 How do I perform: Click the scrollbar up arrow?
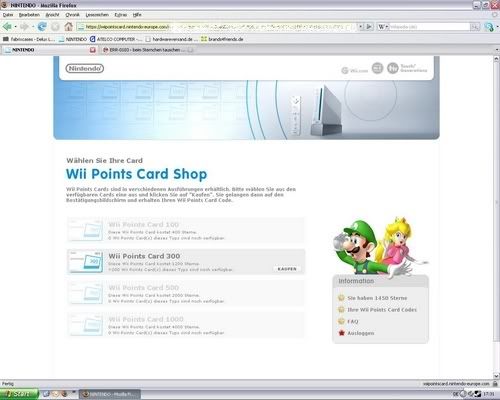(x=496, y=59)
